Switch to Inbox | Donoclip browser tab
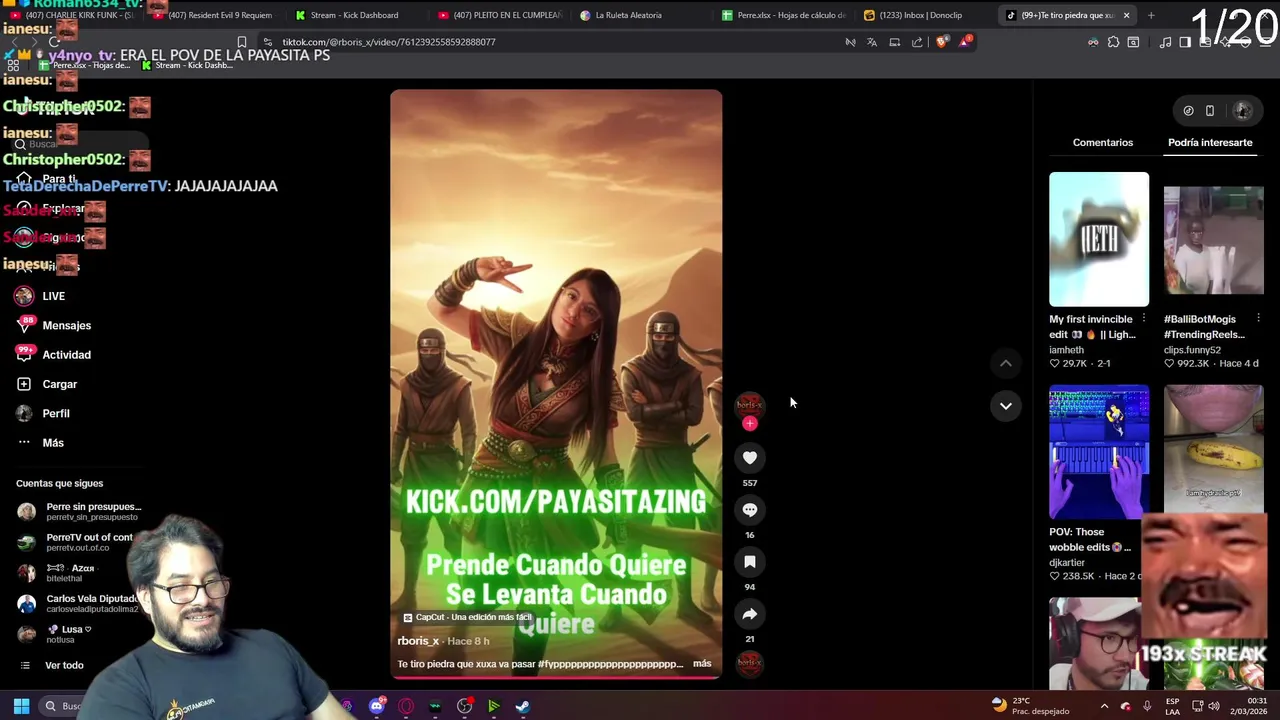Image resolution: width=1280 pixels, height=720 pixels. tap(921, 15)
